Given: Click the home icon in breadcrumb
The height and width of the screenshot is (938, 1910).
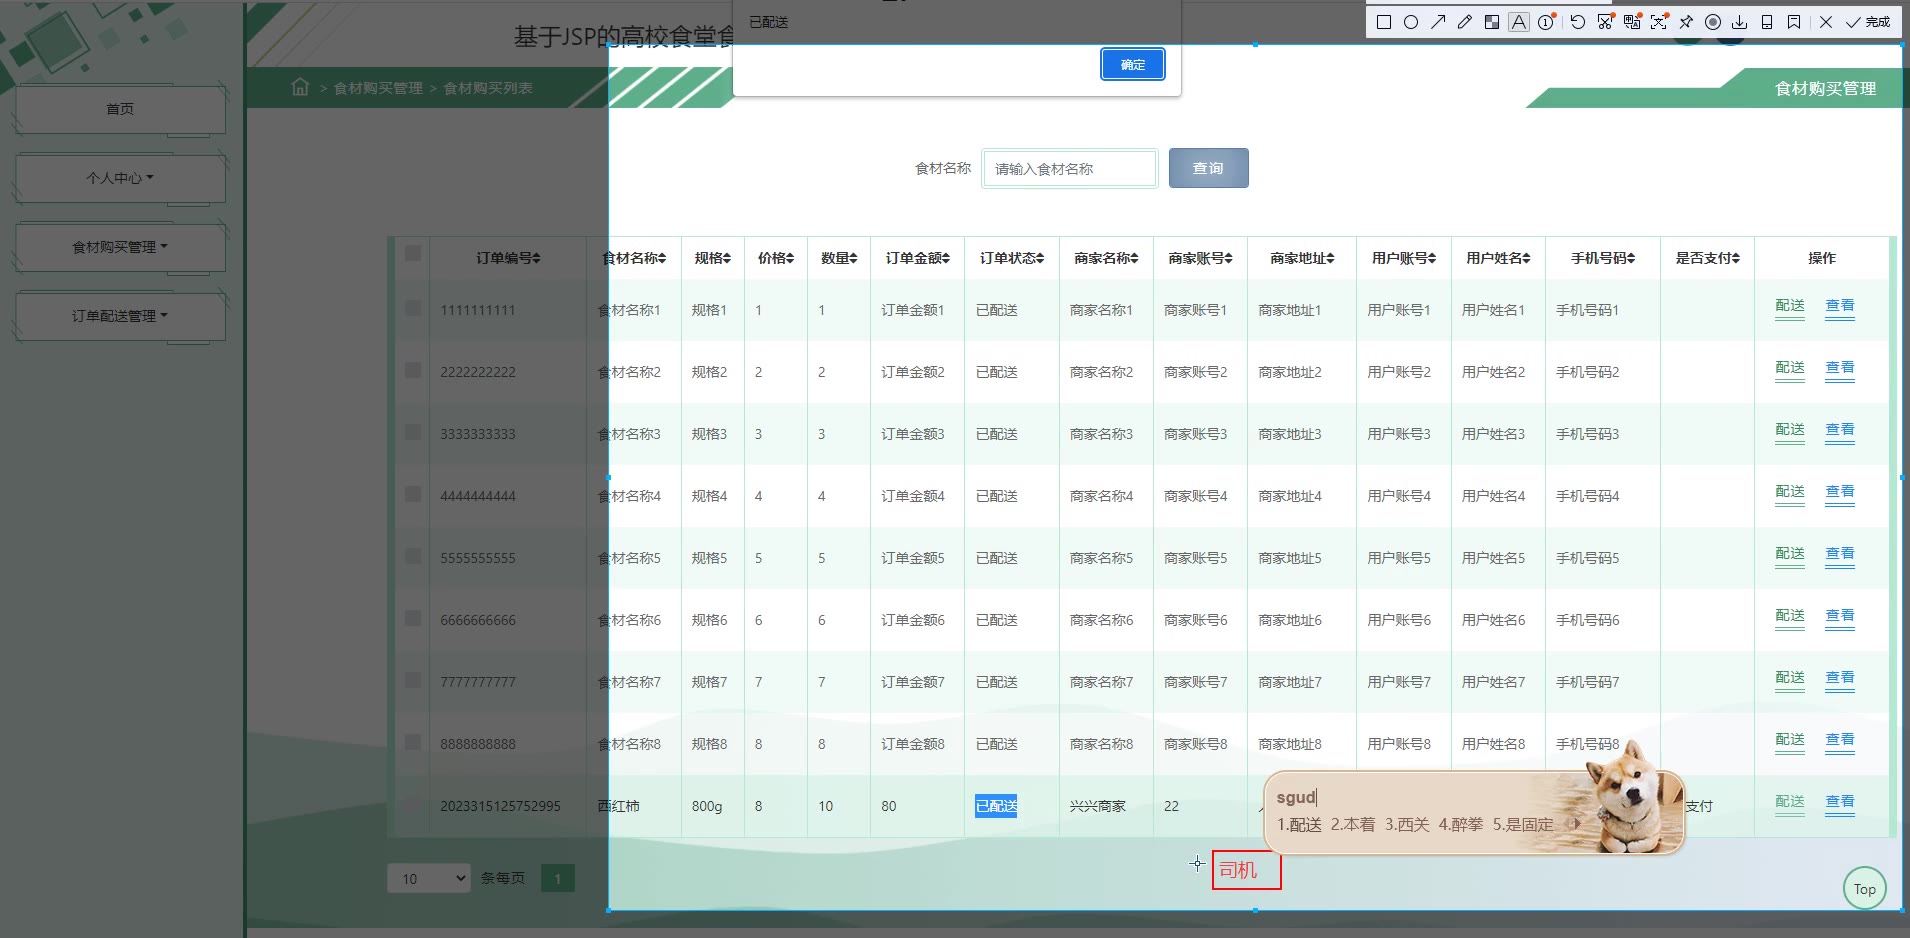Looking at the screenshot, I should (300, 87).
